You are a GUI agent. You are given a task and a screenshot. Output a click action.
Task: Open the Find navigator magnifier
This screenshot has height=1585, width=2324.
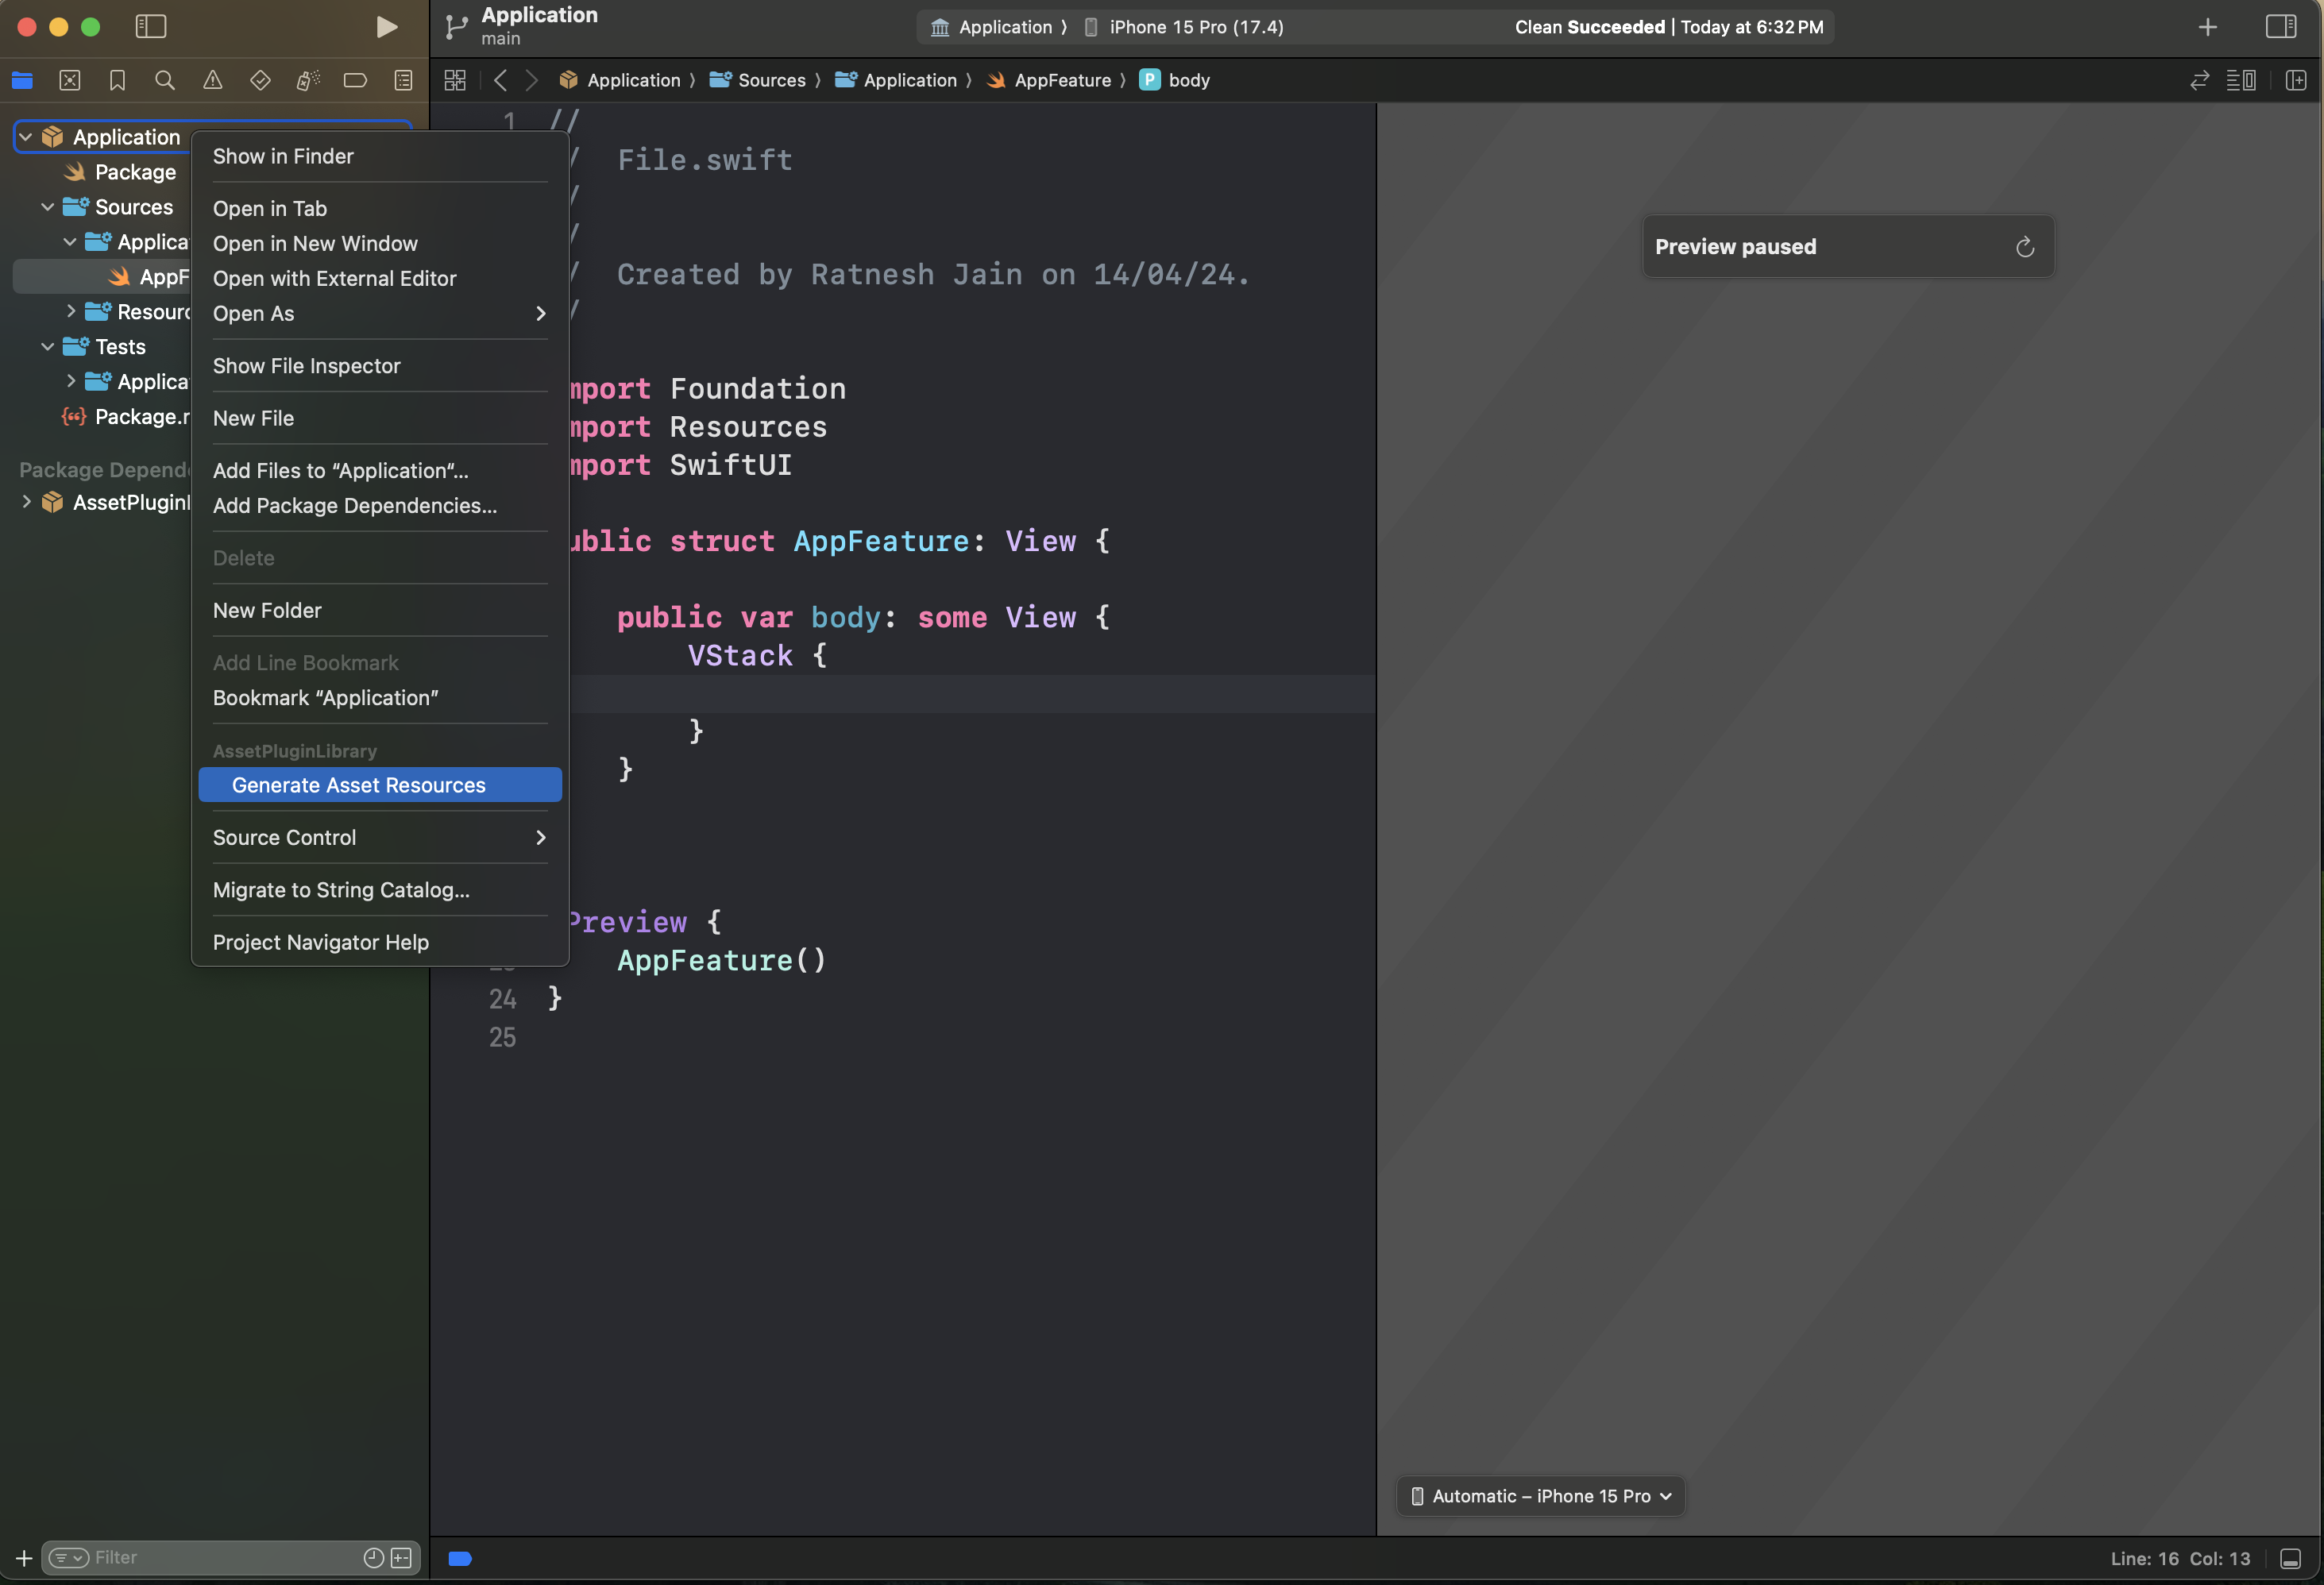[165, 81]
